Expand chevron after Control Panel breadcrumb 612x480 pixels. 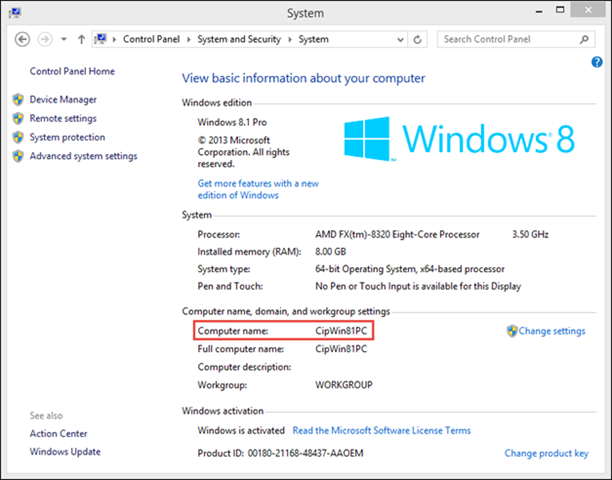pos(189,39)
